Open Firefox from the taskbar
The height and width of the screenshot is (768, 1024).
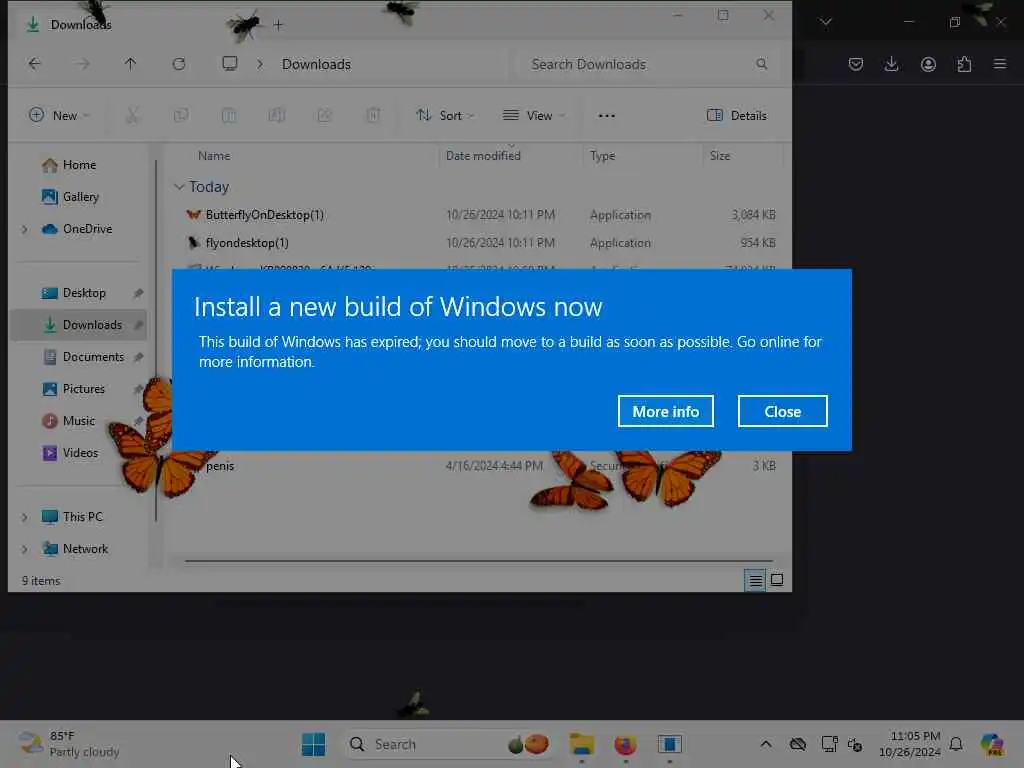pyautogui.click(x=625, y=744)
